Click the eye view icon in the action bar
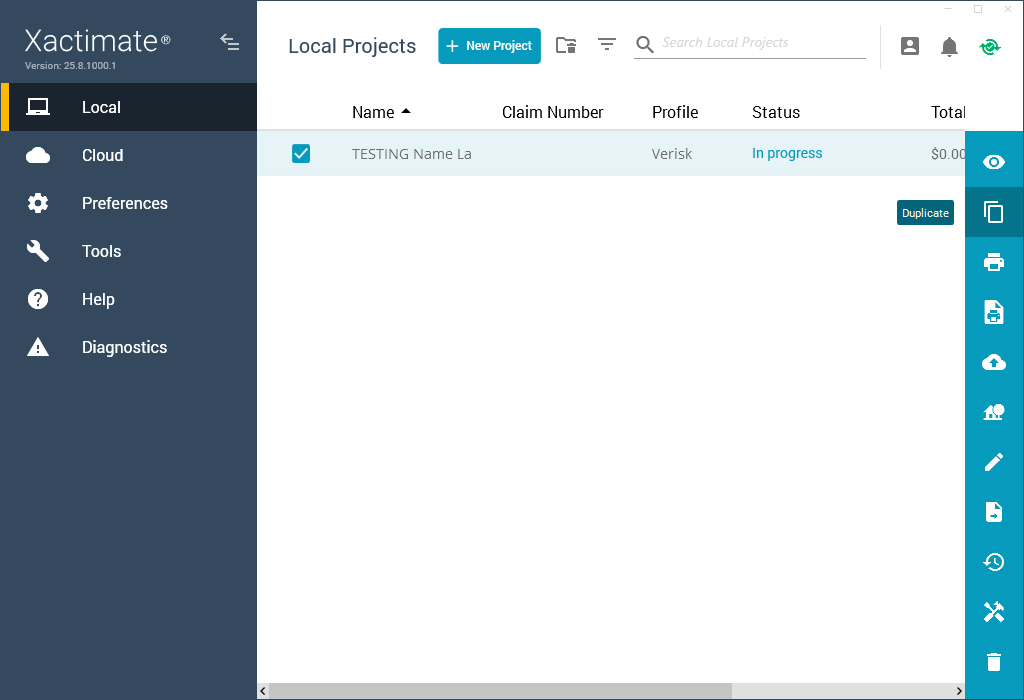Image resolution: width=1024 pixels, height=700 pixels. [x=994, y=162]
